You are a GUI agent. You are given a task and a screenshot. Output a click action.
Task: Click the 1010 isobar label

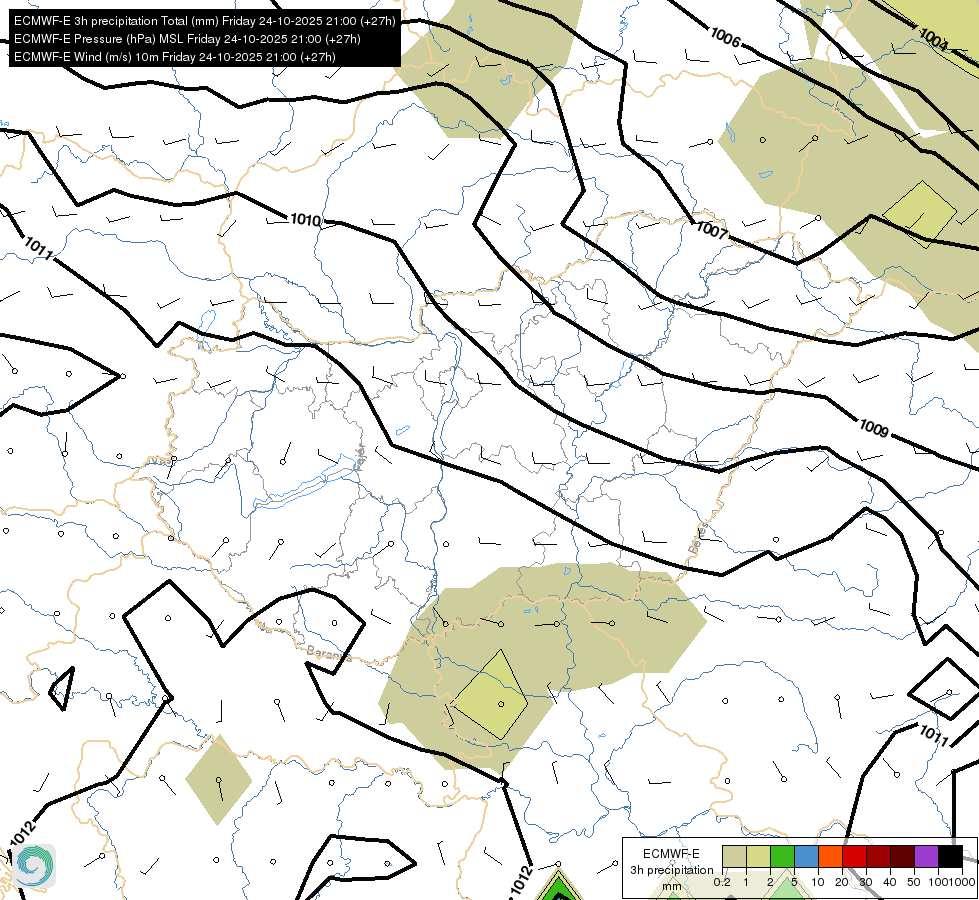[306, 220]
